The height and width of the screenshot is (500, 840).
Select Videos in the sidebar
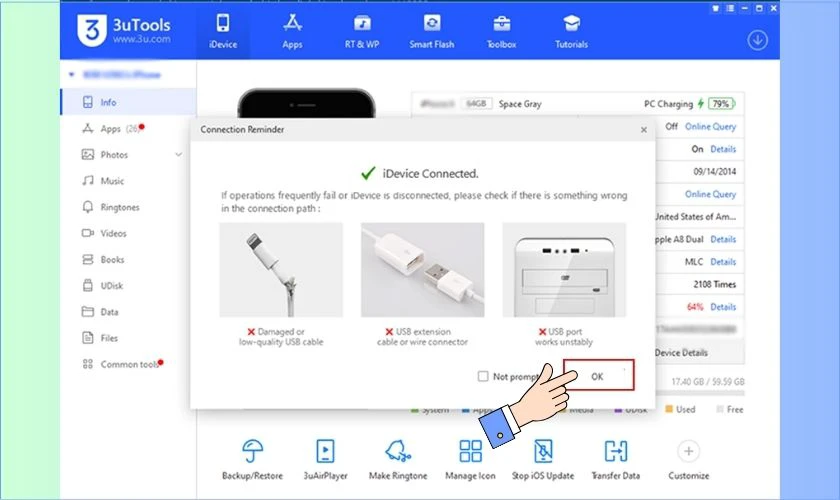pos(129,234)
